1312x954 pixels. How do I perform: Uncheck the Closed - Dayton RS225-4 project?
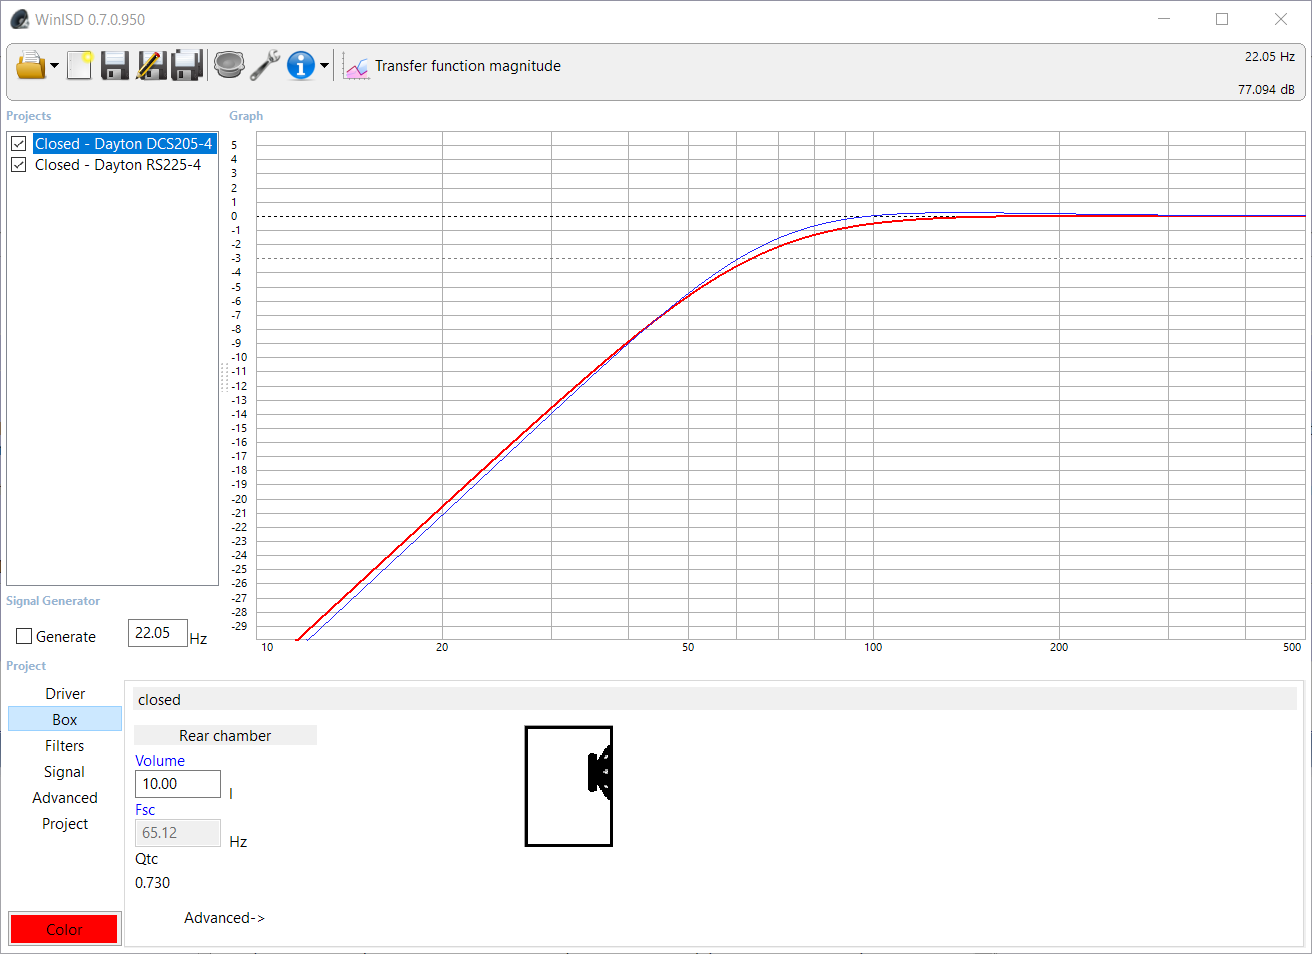point(19,165)
